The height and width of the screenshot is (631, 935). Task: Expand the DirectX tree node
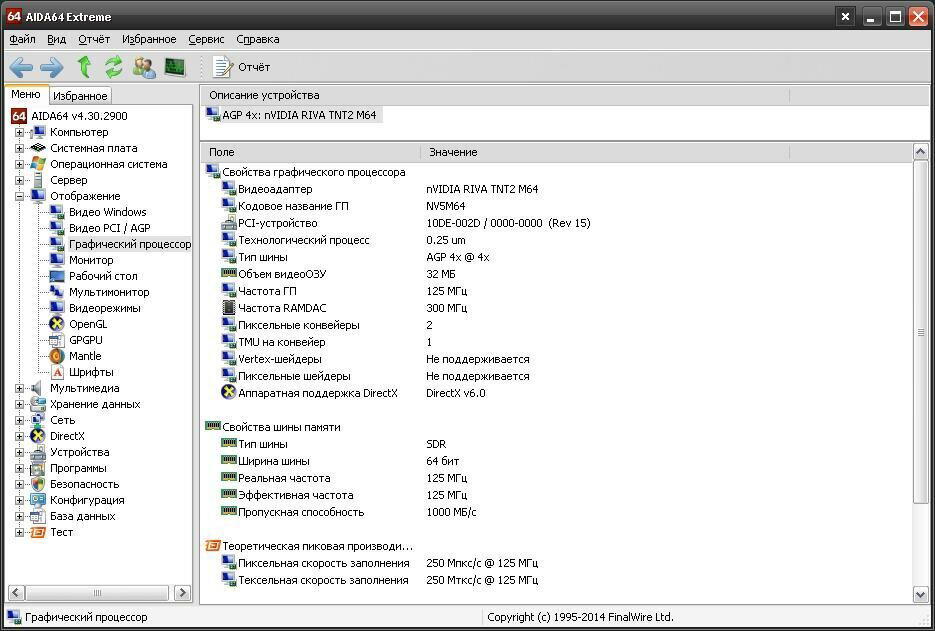coord(20,437)
